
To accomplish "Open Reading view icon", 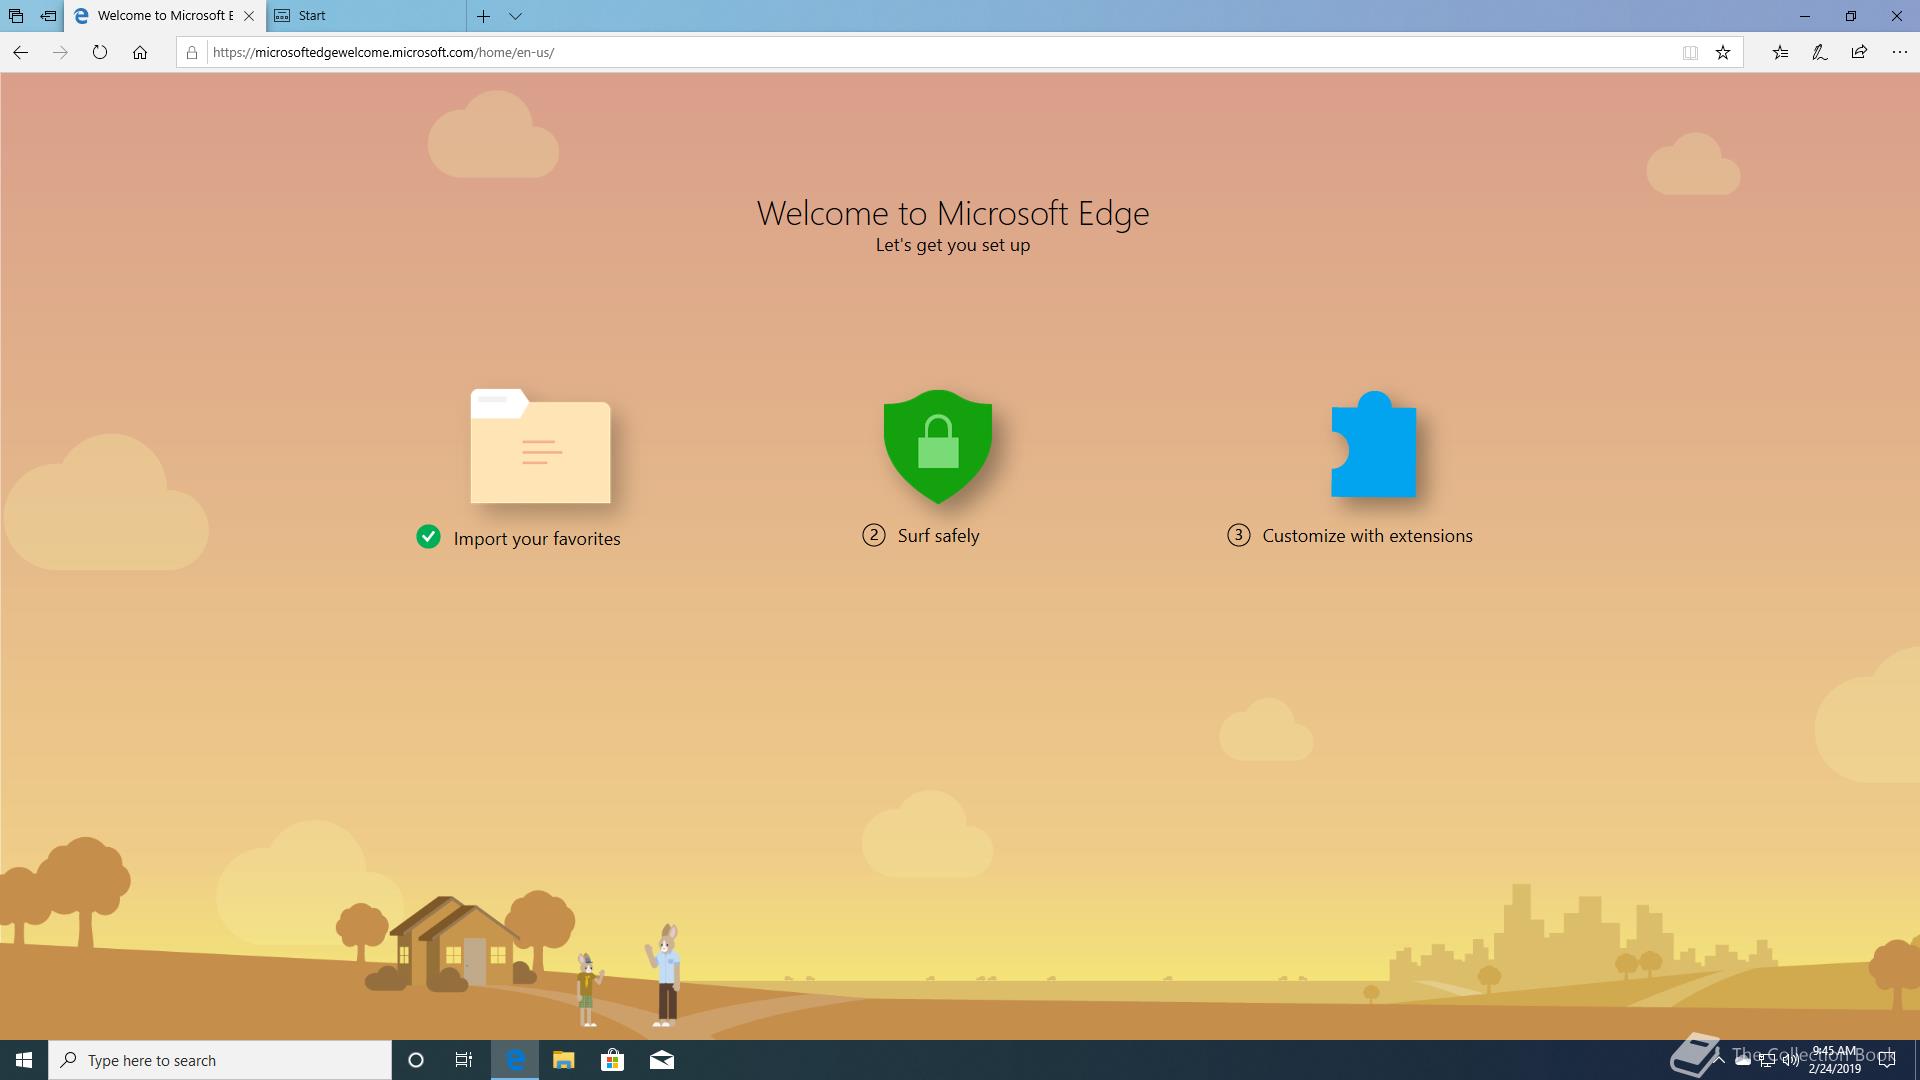I will pos(1690,52).
